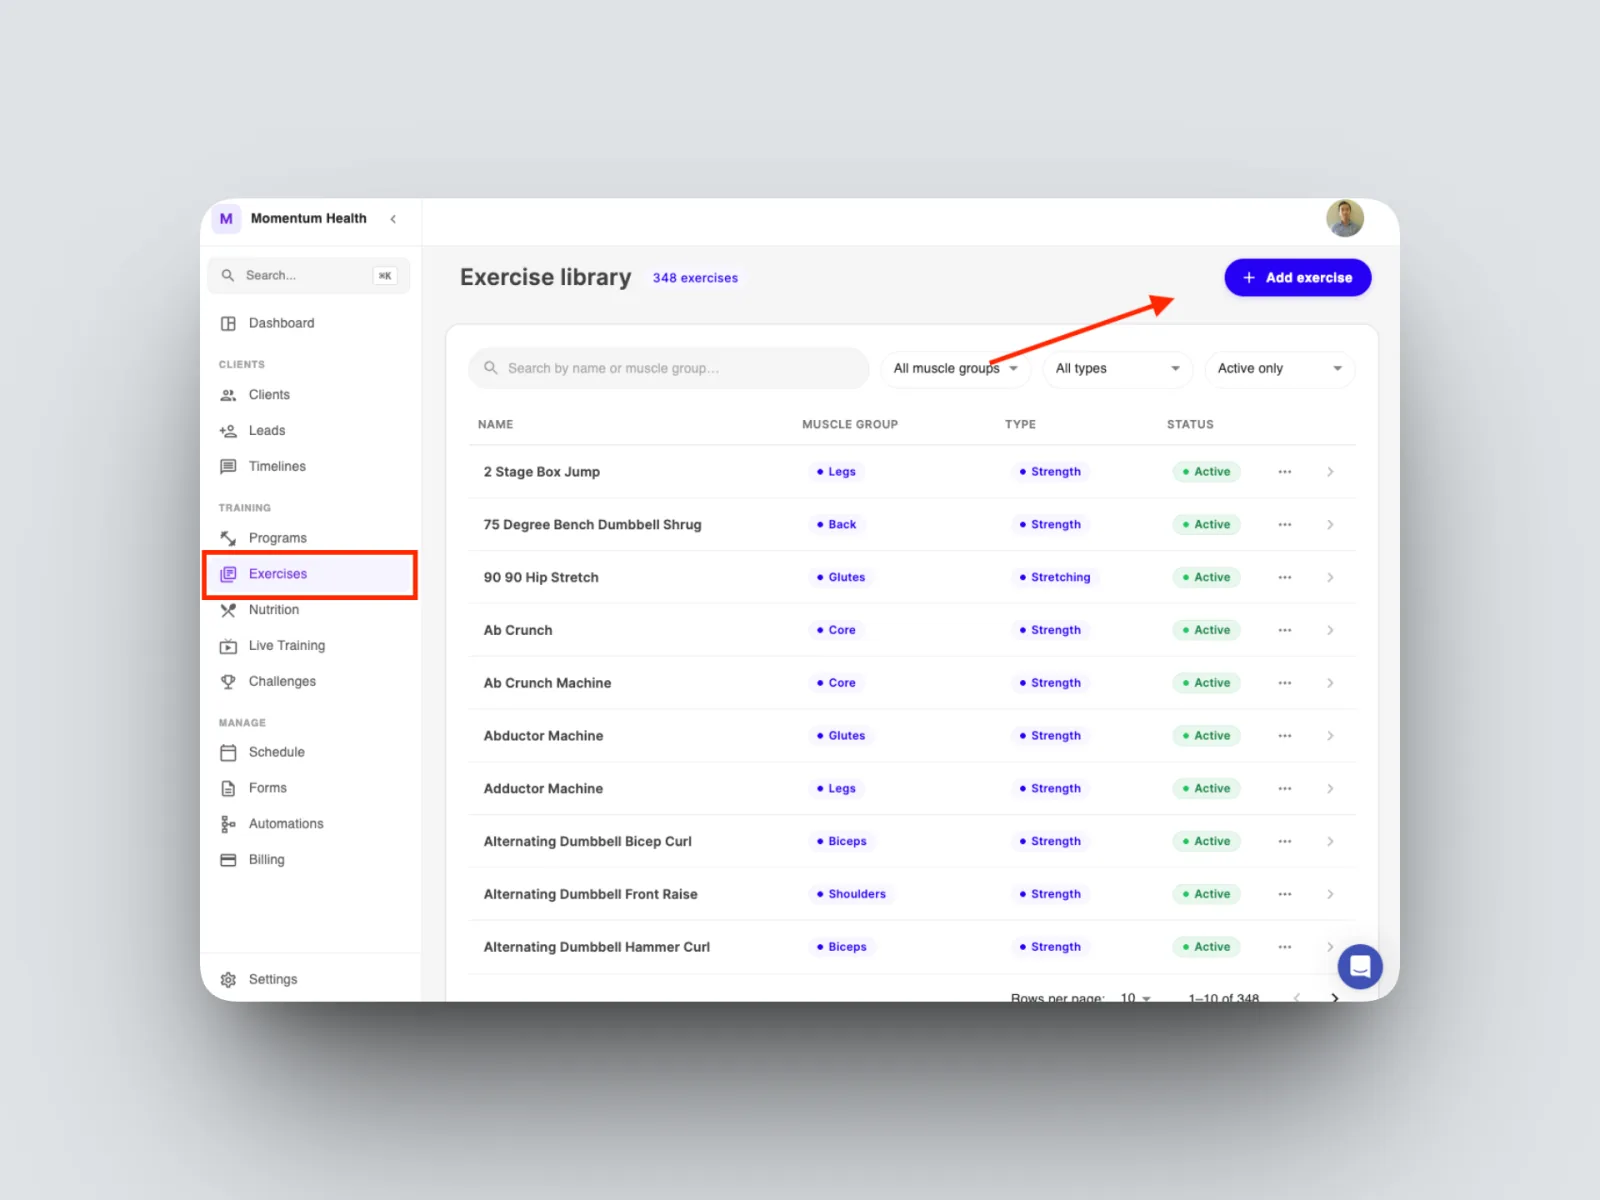Viewport: 1600px width, 1200px height.
Task: Open the Programs icon
Action: [228, 538]
